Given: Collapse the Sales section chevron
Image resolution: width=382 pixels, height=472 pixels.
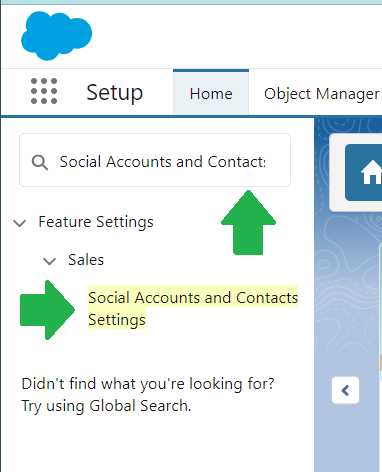Looking at the screenshot, I should pyautogui.click(x=50, y=261).
